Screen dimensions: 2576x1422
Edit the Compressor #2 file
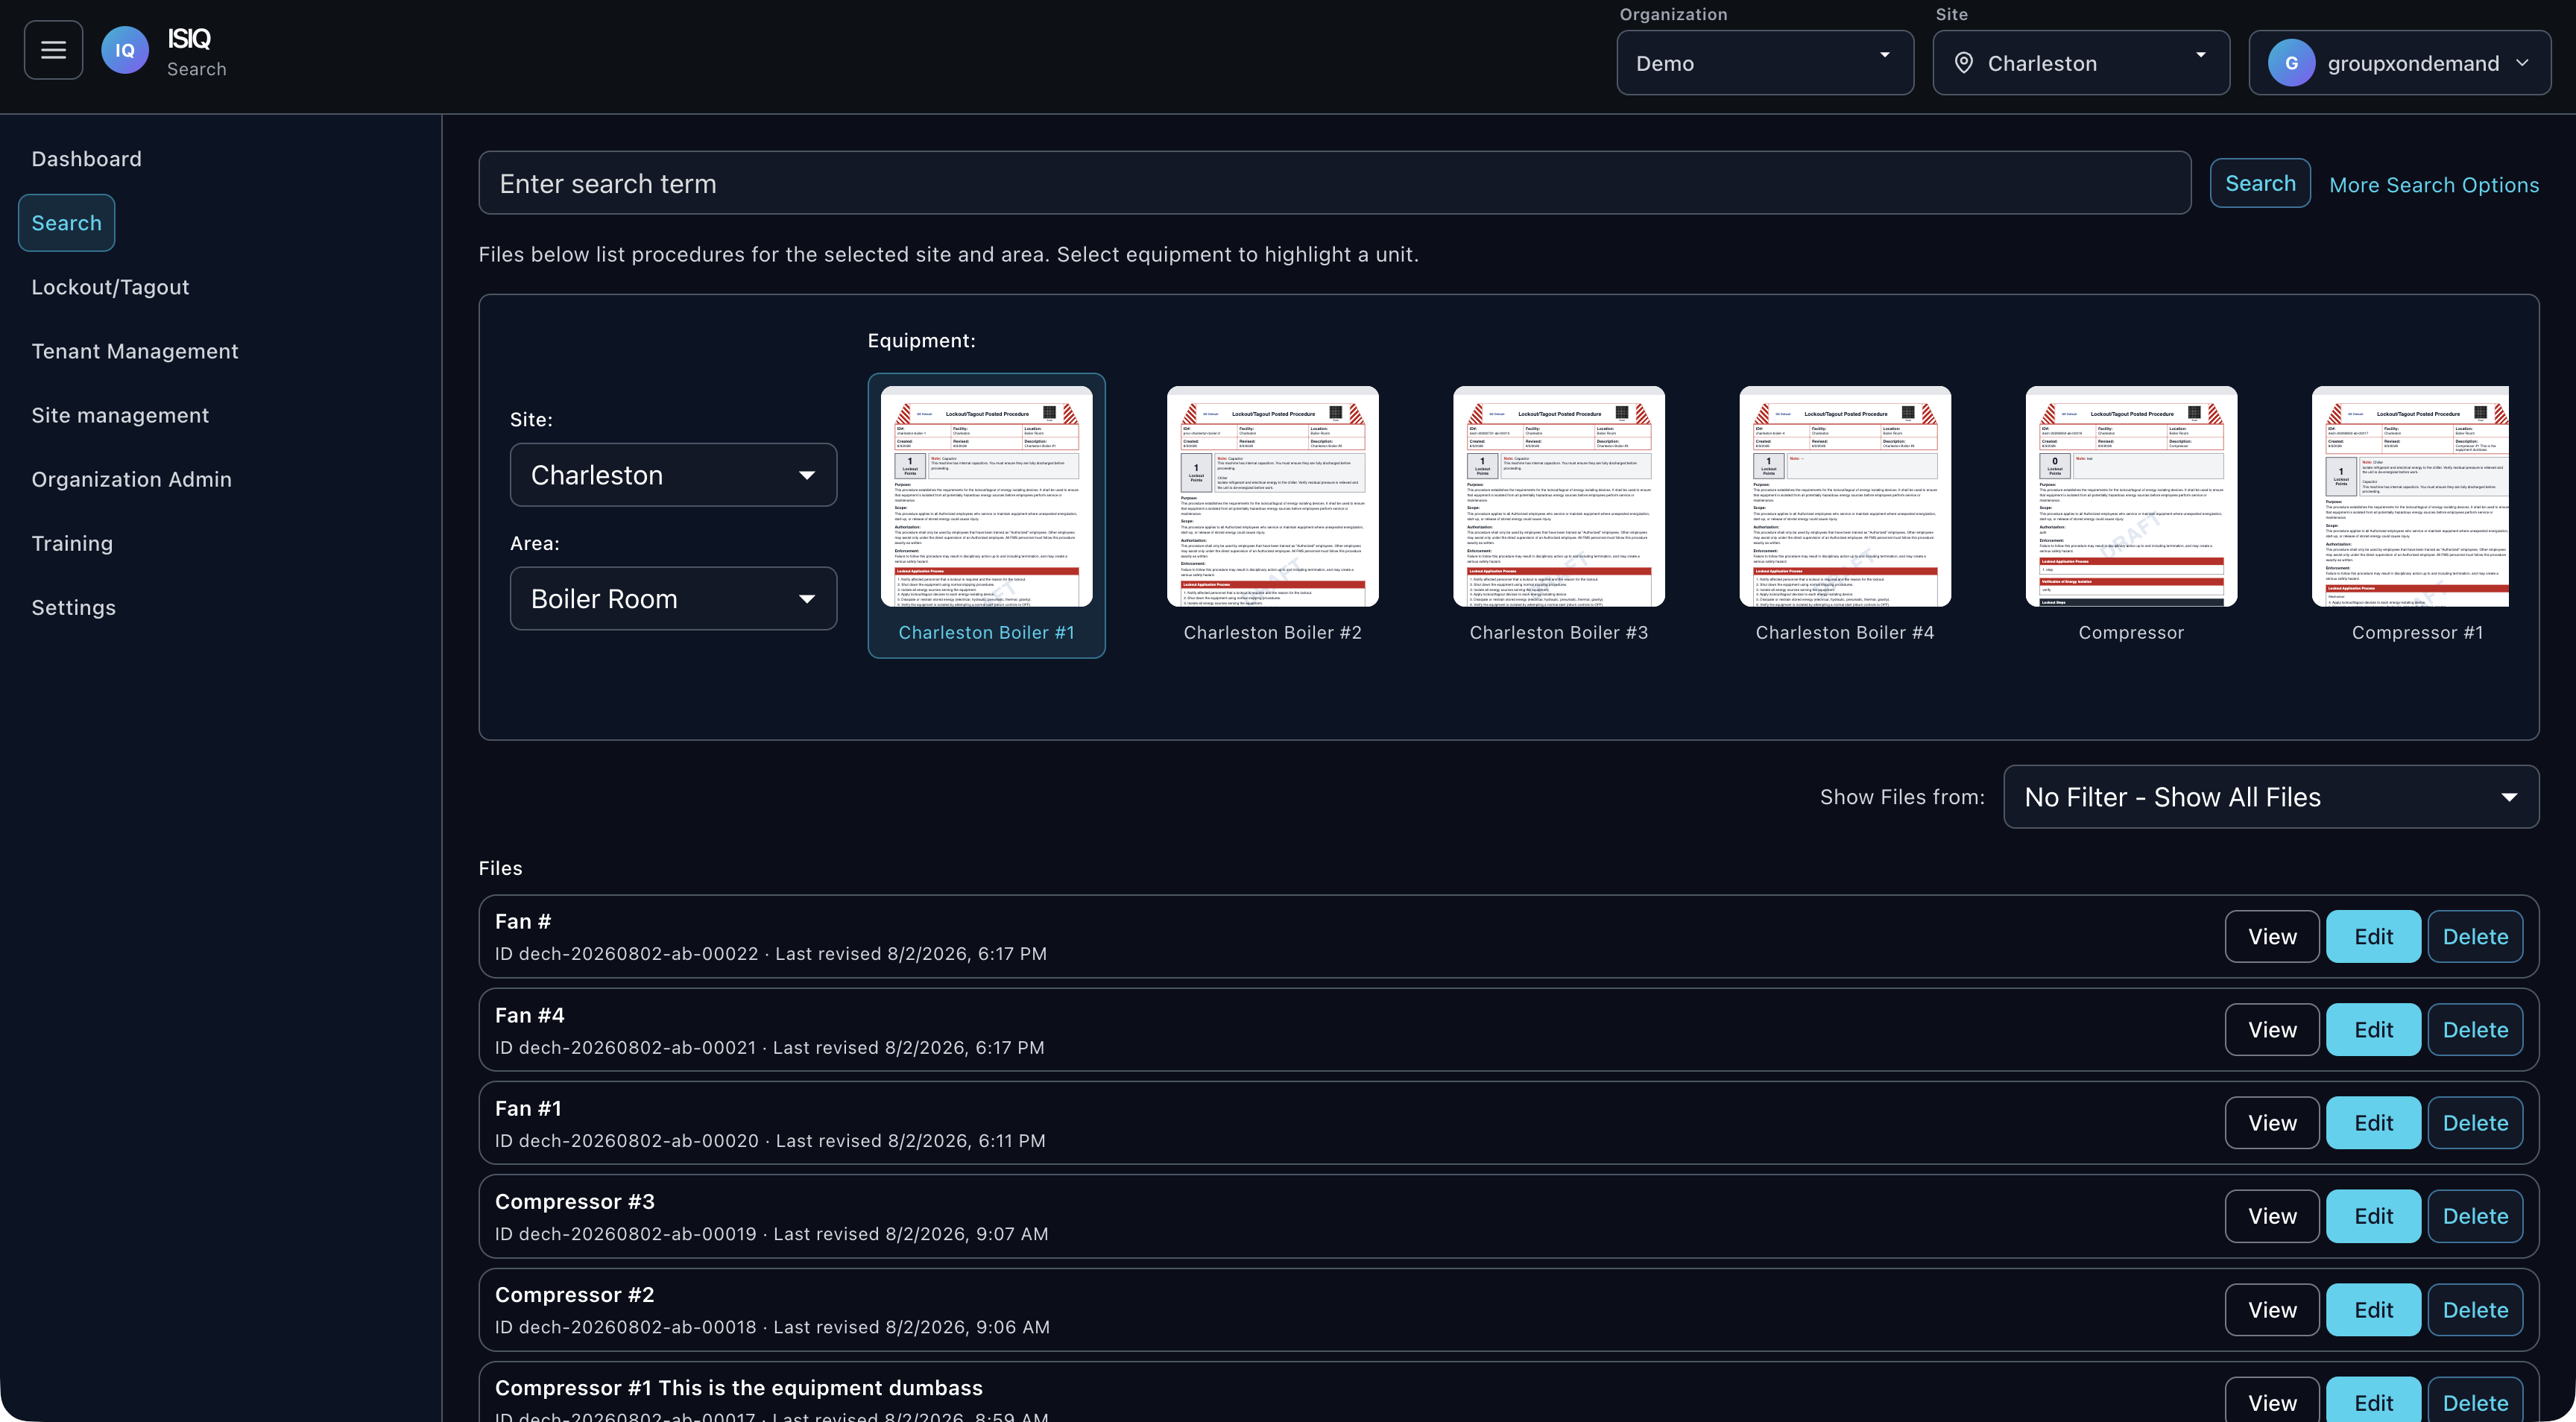coord(2373,1309)
